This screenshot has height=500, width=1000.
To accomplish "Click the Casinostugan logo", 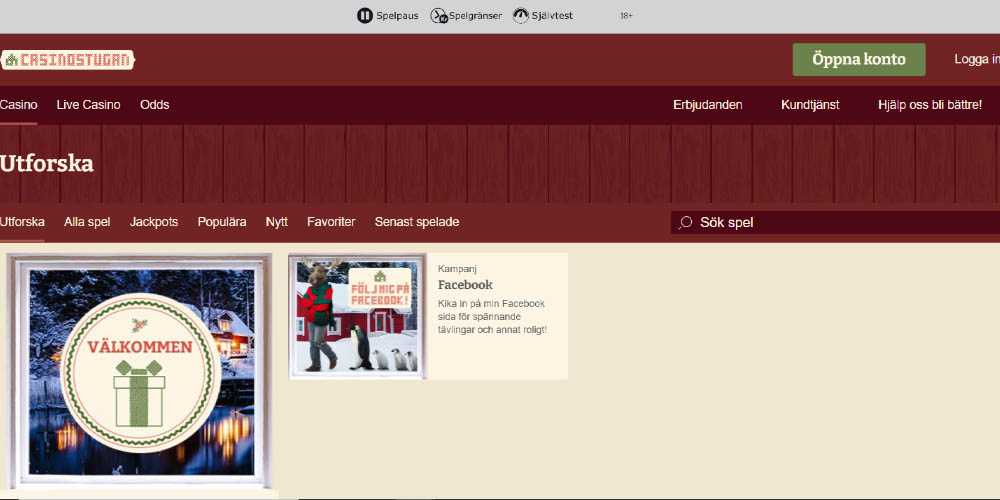I will point(67,60).
